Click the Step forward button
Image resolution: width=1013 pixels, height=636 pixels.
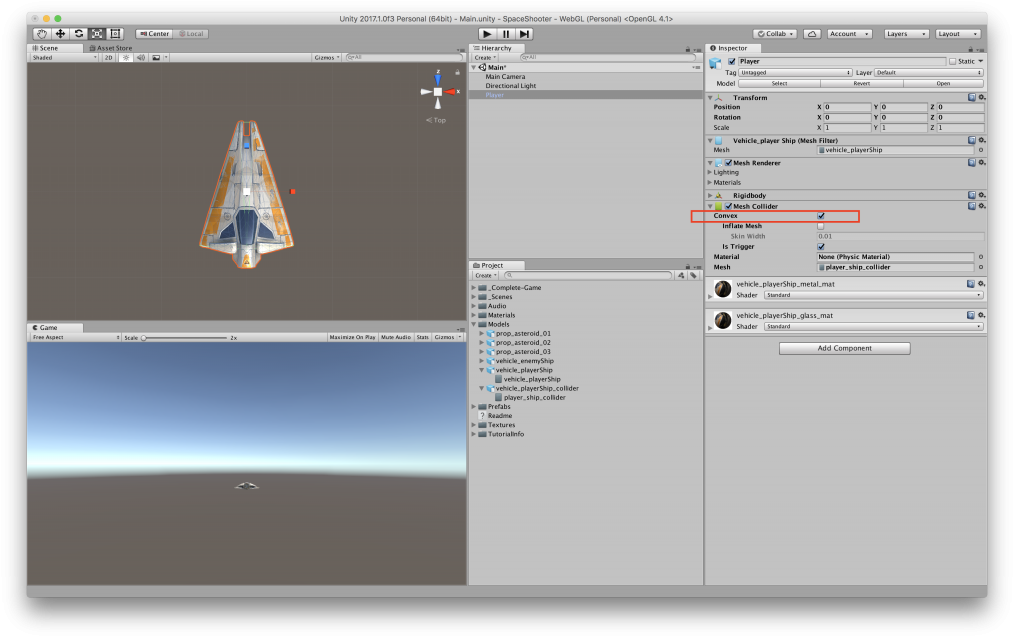pos(525,34)
